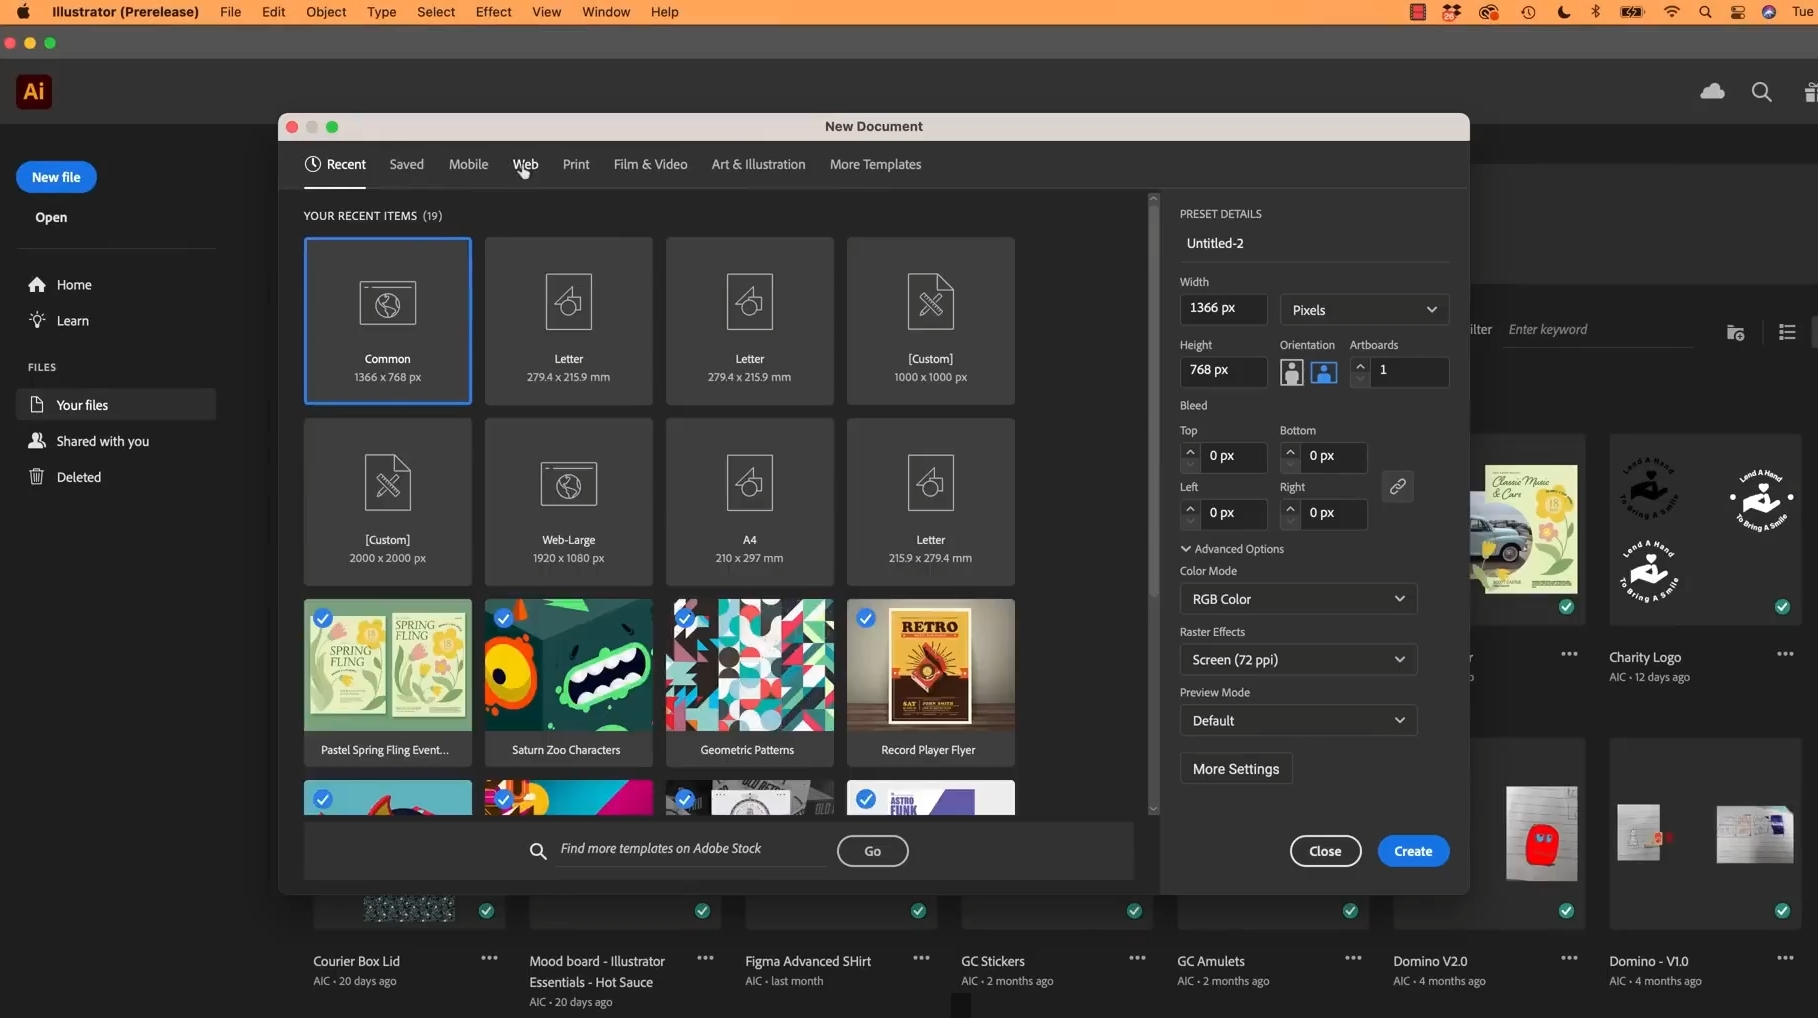Switch to the More Templates tab

pyautogui.click(x=875, y=165)
